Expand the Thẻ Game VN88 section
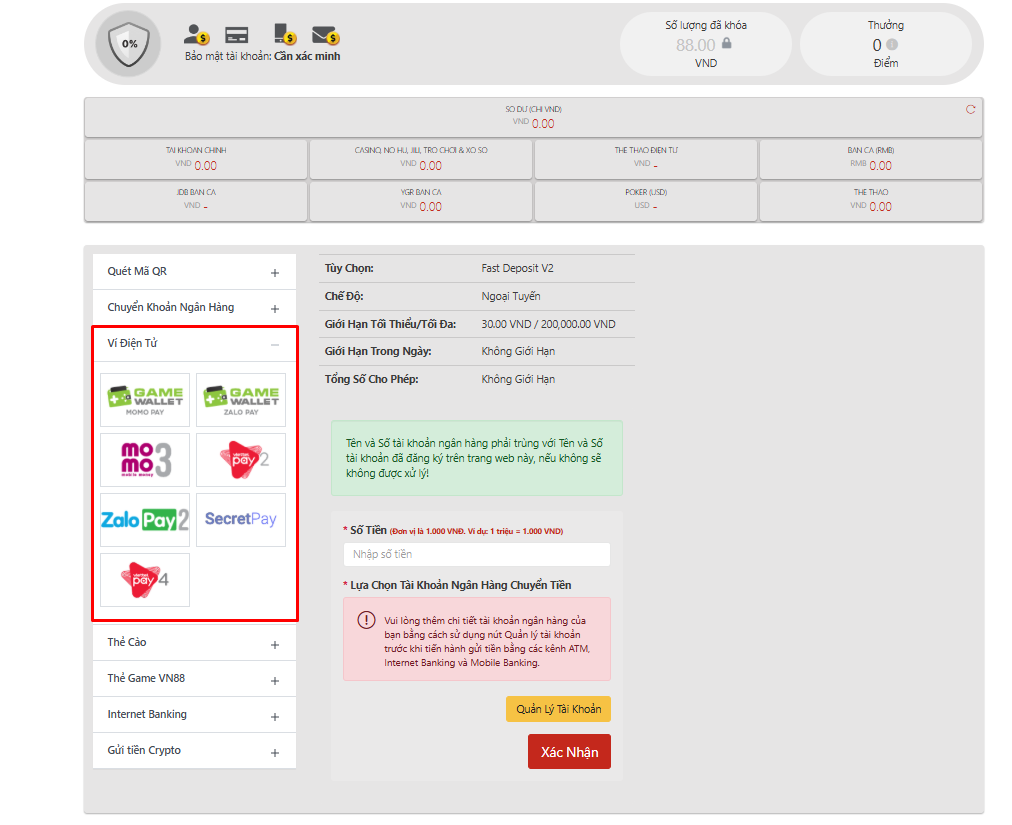This screenshot has width=1012, height=825. 194,679
